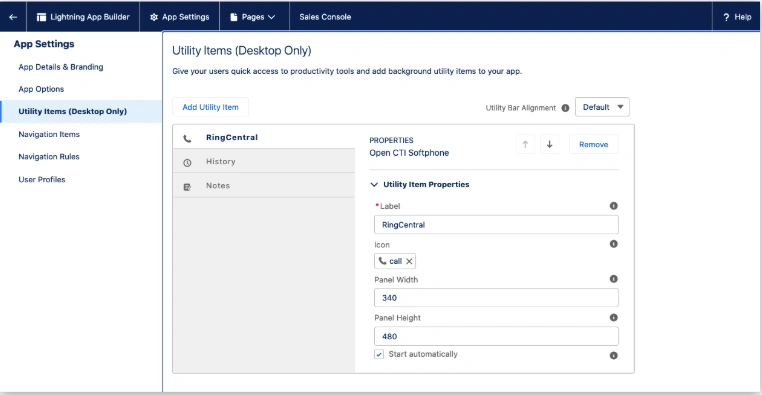The width and height of the screenshot is (762, 395).
Task: Remove the call icon selection
Action: pyautogui.click(x=409, y=261)
